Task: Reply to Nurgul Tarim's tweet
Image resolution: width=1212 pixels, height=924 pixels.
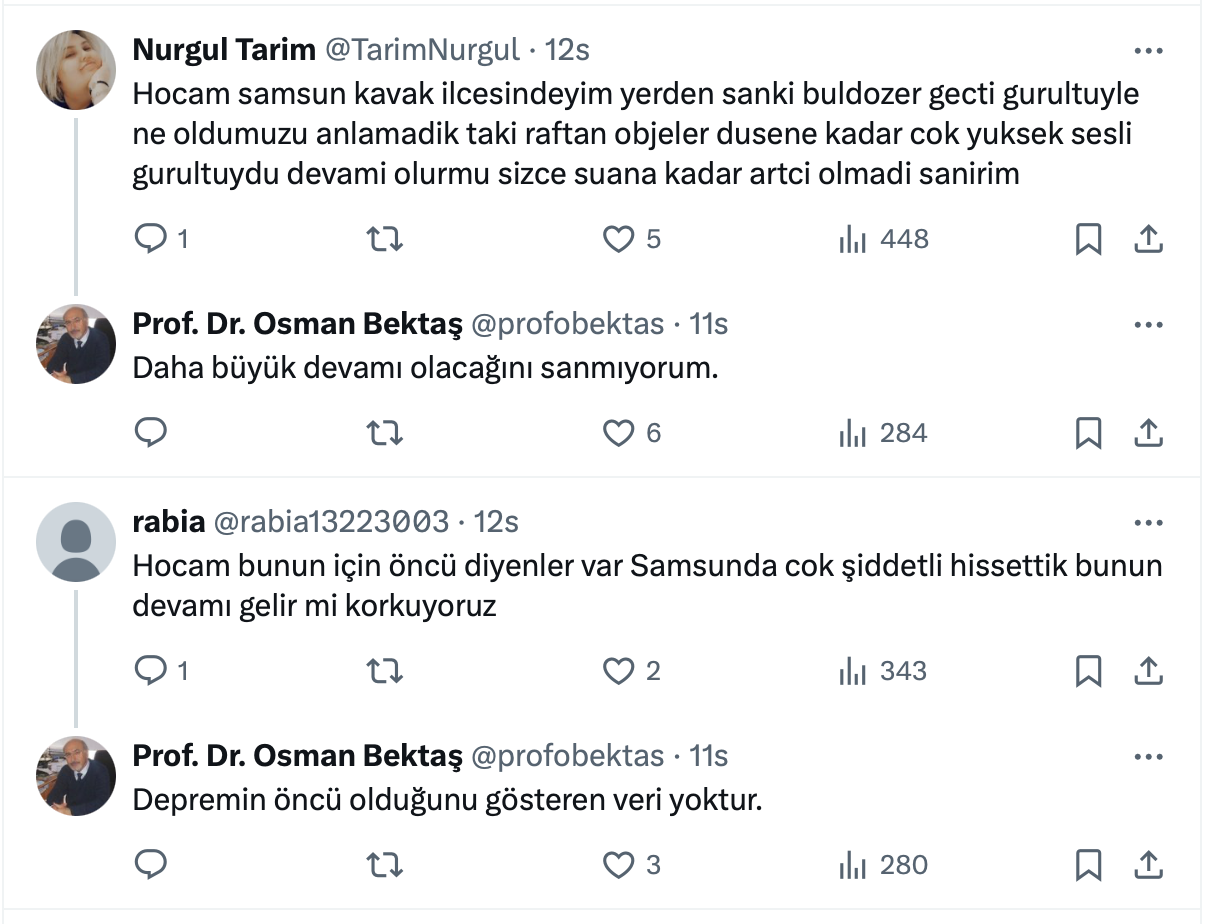Action: (150, 239)
